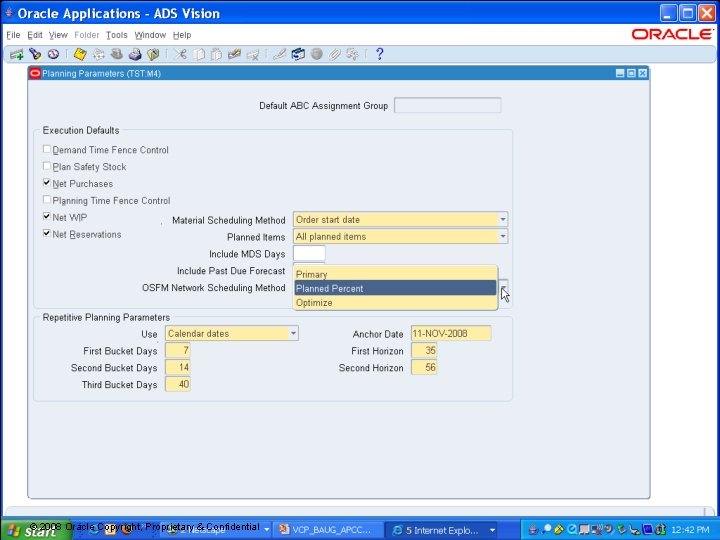
Task: Open the Edit menu
Action: point(34,35)
